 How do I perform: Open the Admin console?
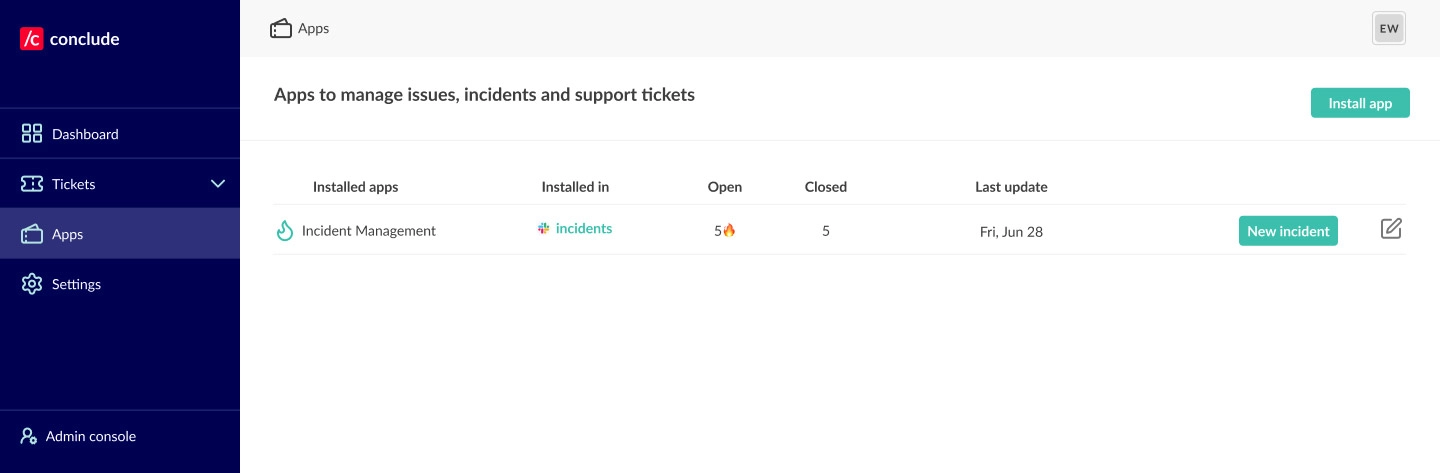point(90,436)
